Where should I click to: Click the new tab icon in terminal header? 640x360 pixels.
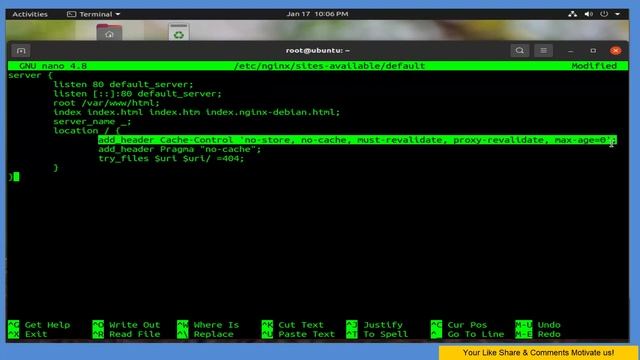(x=21, y=51)
